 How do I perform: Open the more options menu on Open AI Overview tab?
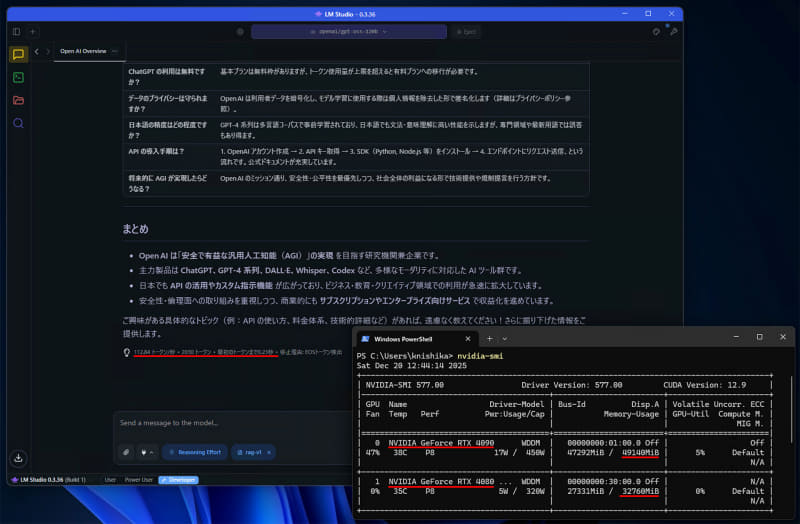coord(115,52)
